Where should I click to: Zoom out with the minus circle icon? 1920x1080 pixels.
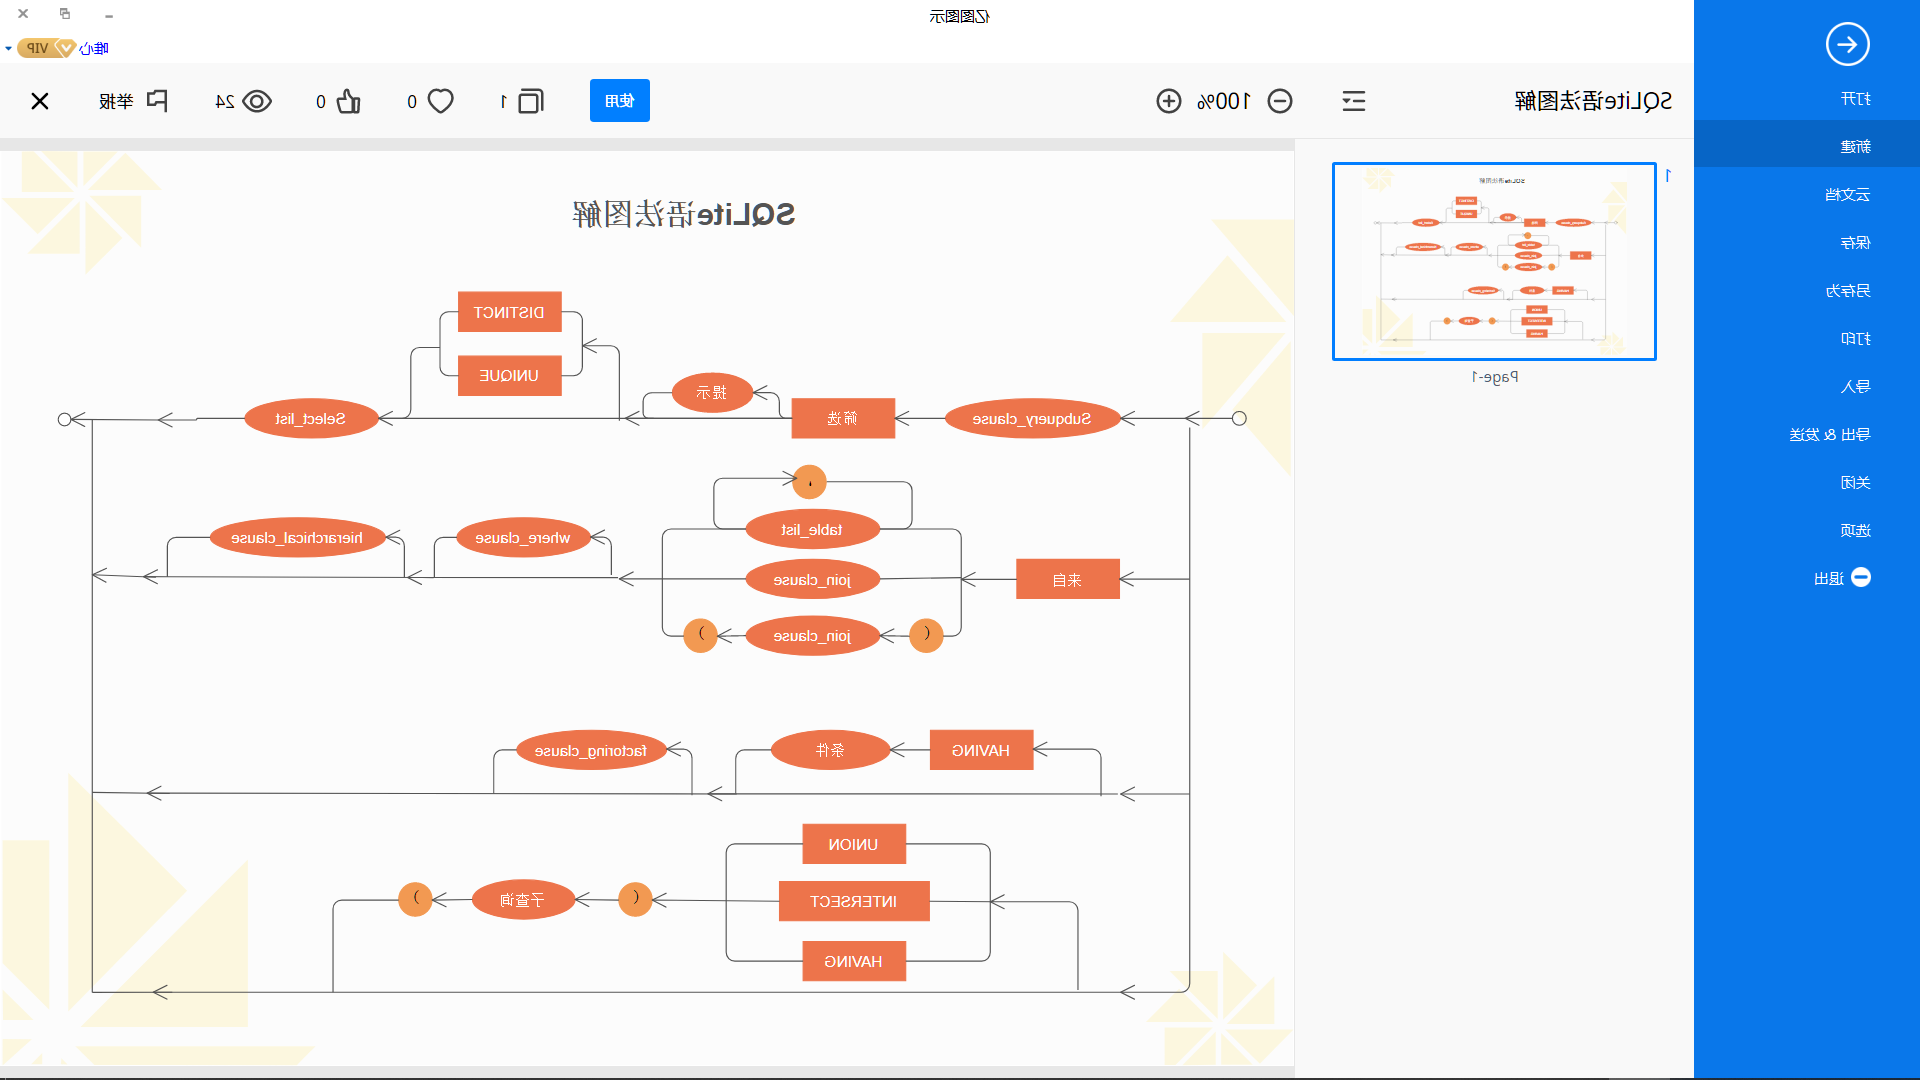tap(1280, 101)
